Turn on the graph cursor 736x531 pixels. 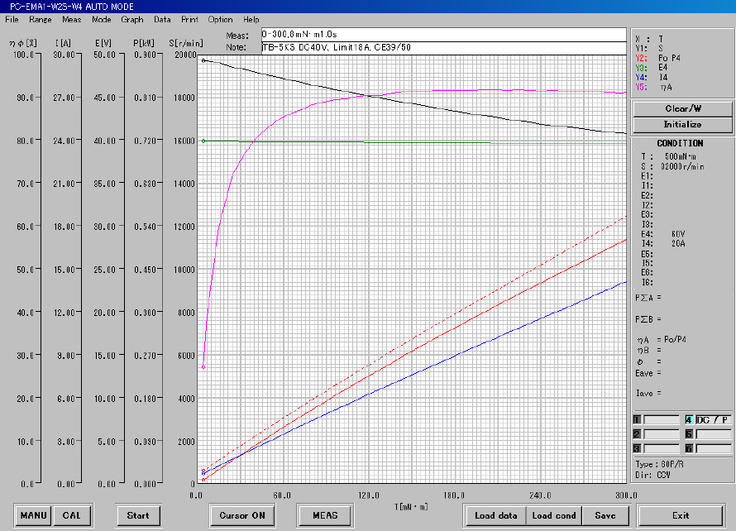[x=243, y=515]
